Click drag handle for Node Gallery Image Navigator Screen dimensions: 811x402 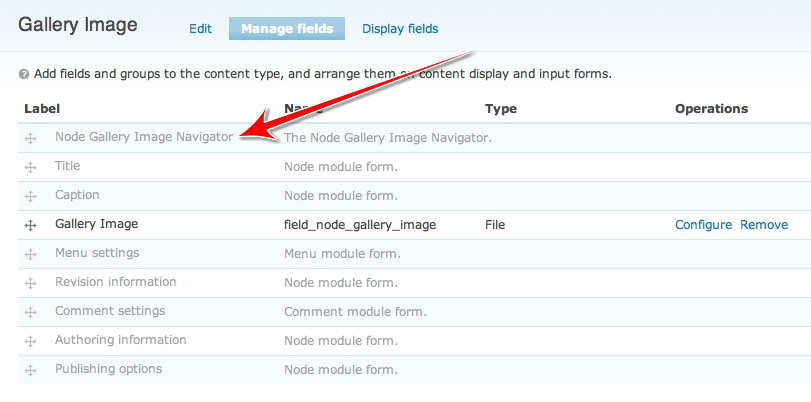30,138
